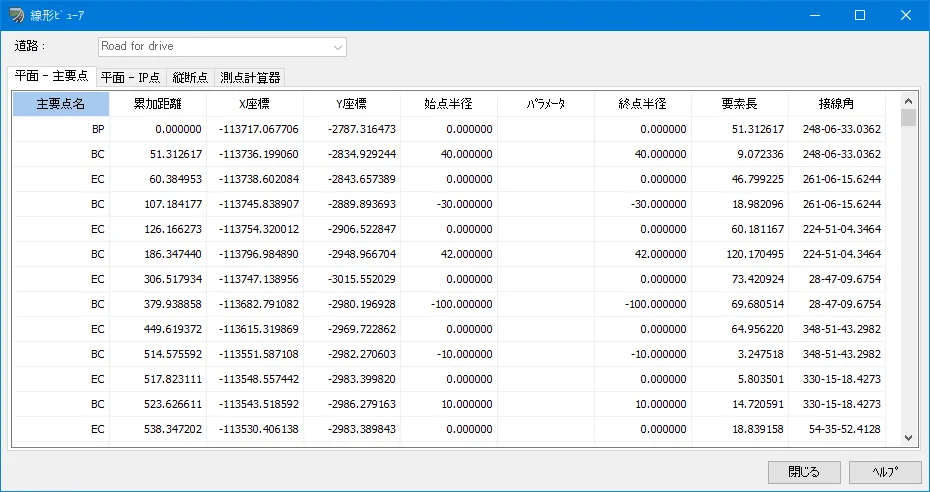Click the 累加距離 column header

[158, 104]
